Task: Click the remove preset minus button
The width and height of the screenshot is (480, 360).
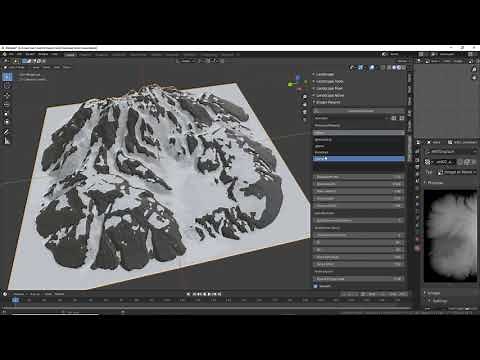Action: tap(402, 118)
